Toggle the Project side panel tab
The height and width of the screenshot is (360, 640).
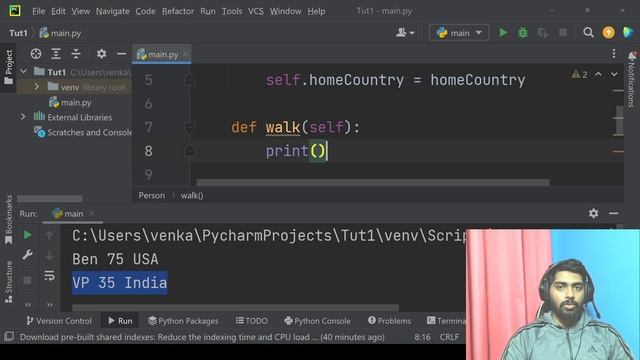click(x=9, y=67)
